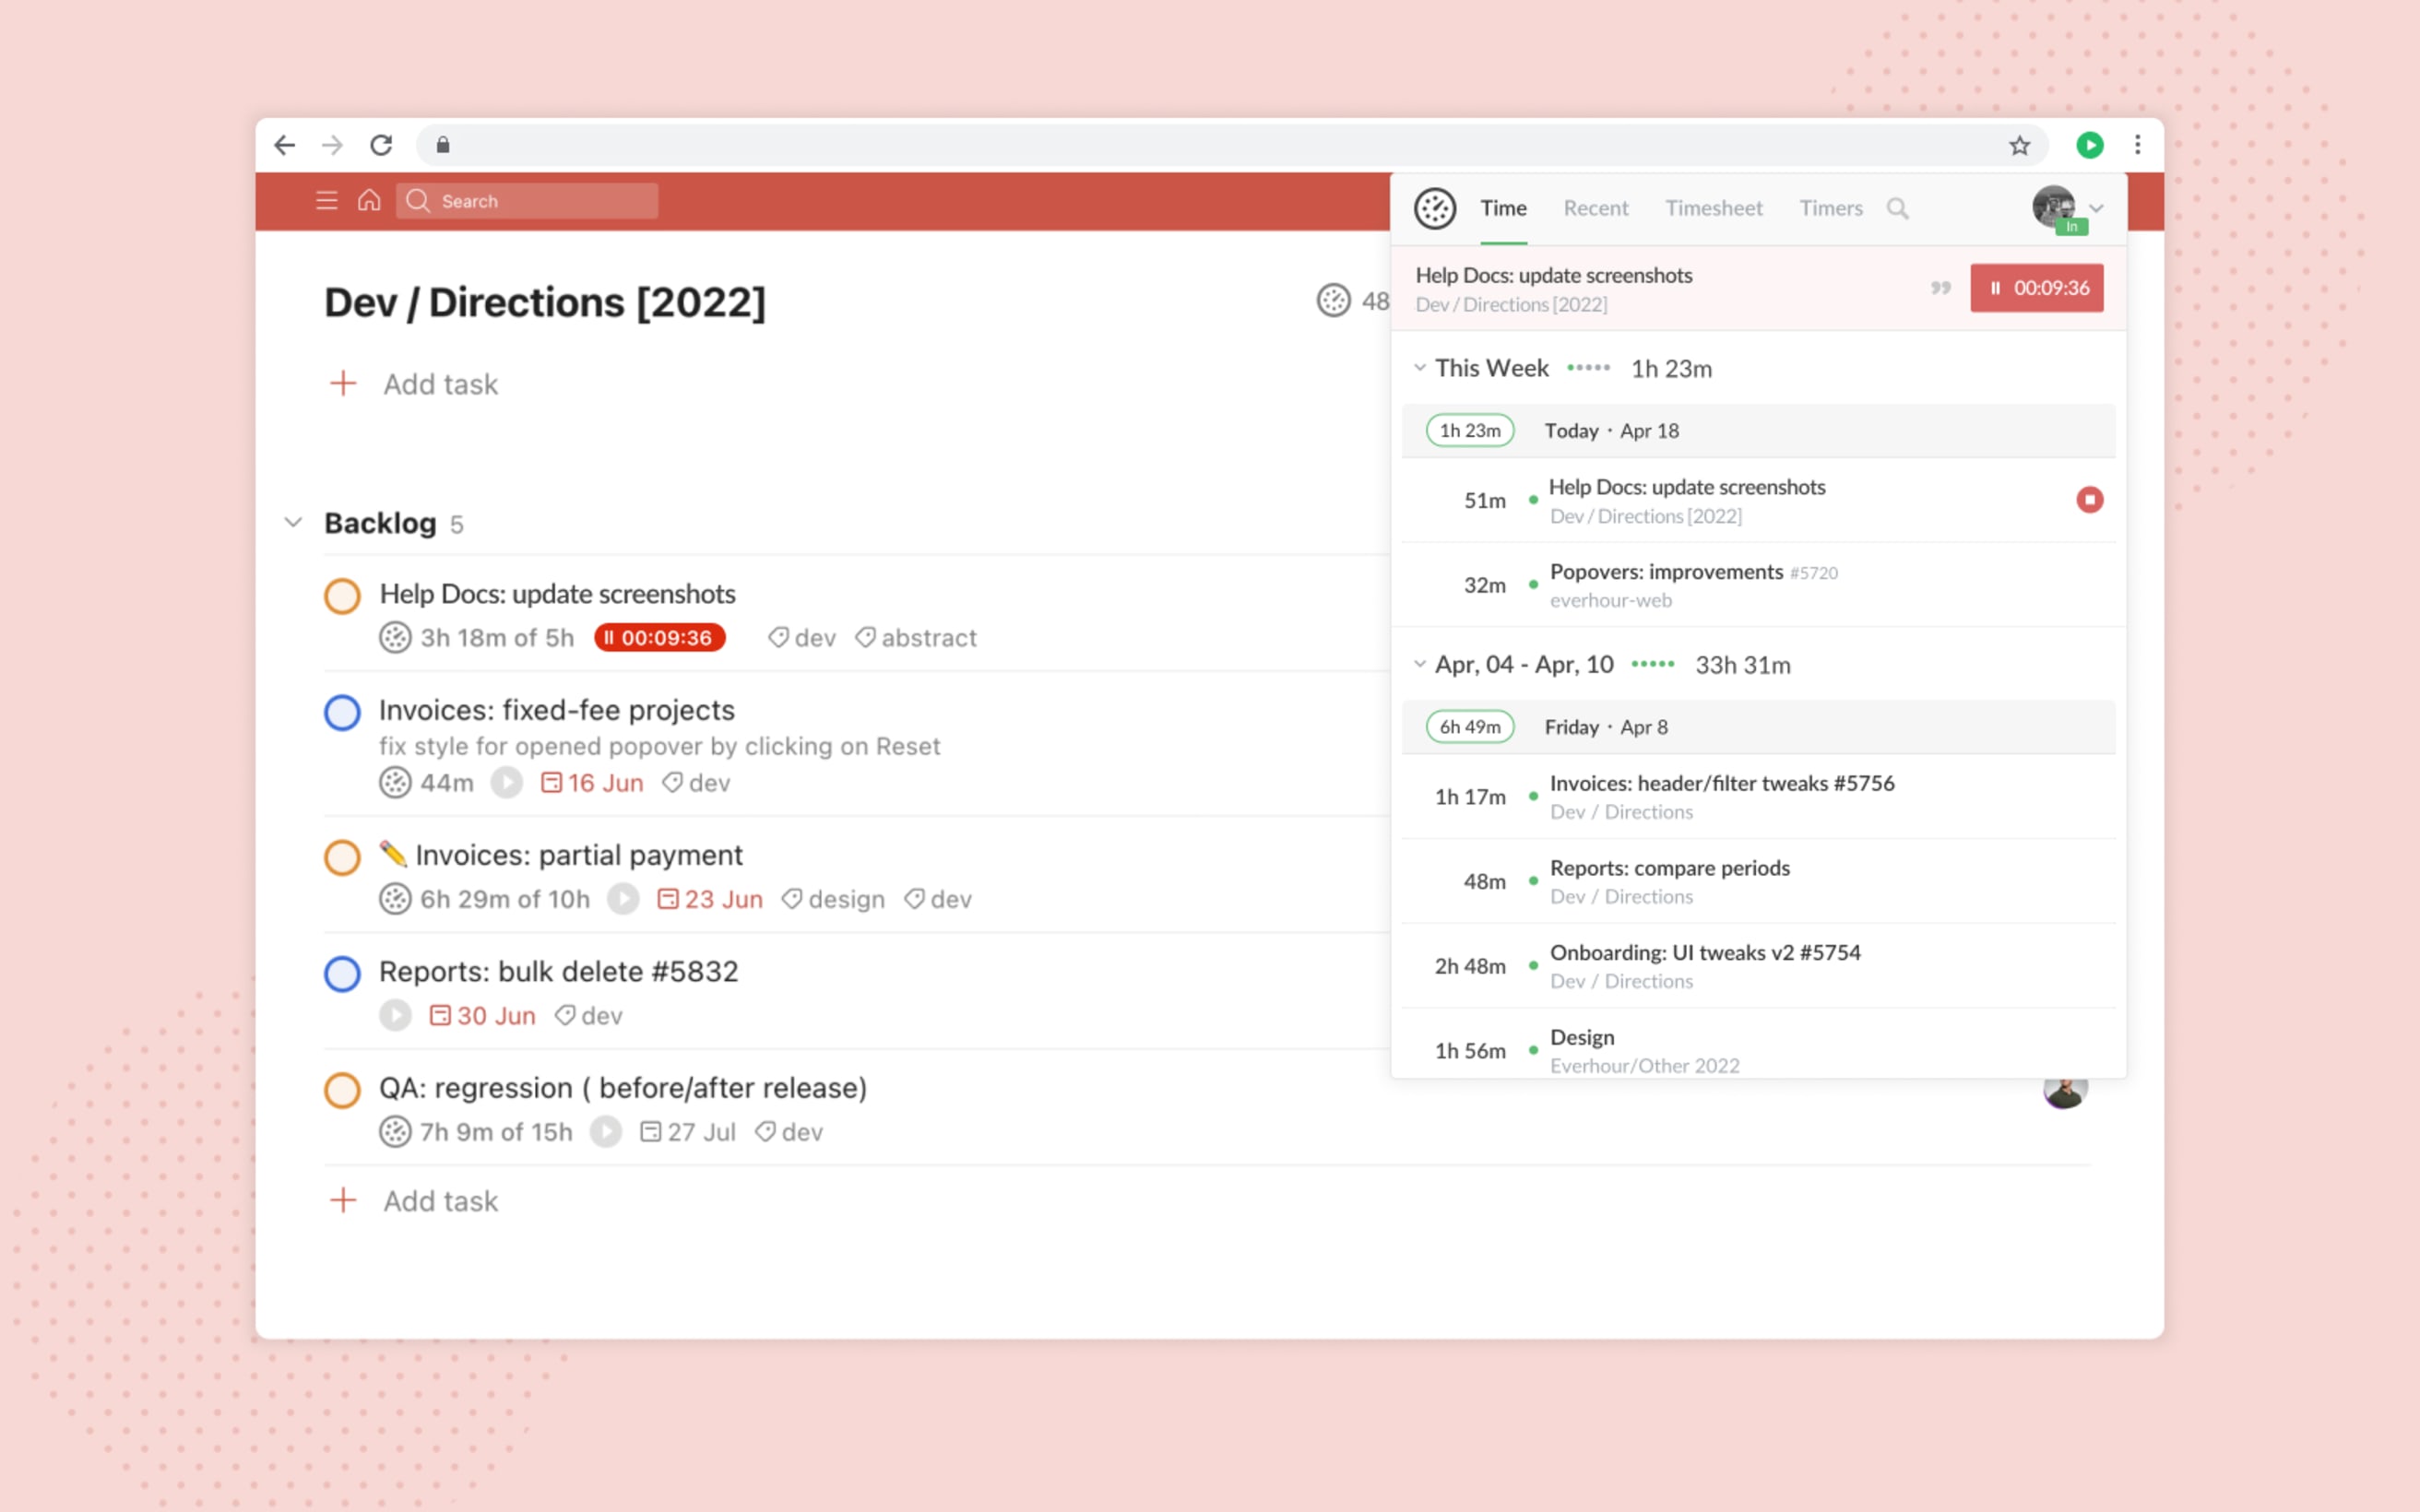Image resolution: width=2420 pixels, height=1512 pixels.
Task: Complete the QA: regression task circle
Action: pos(342,1090)
